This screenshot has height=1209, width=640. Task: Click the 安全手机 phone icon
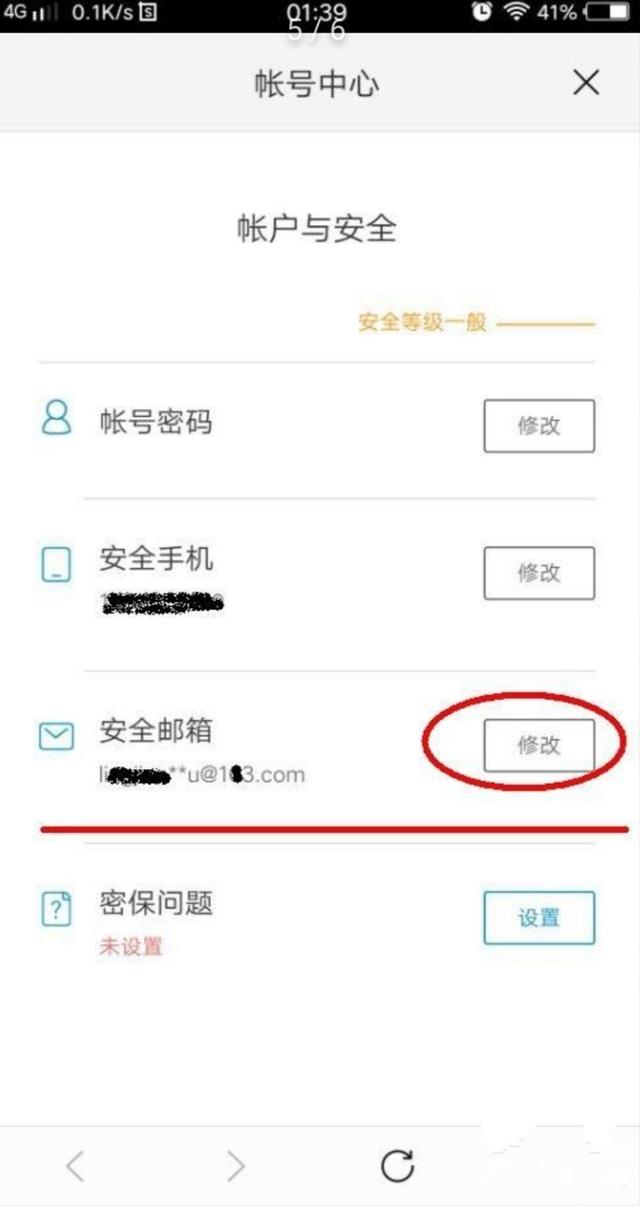[57, 566]
